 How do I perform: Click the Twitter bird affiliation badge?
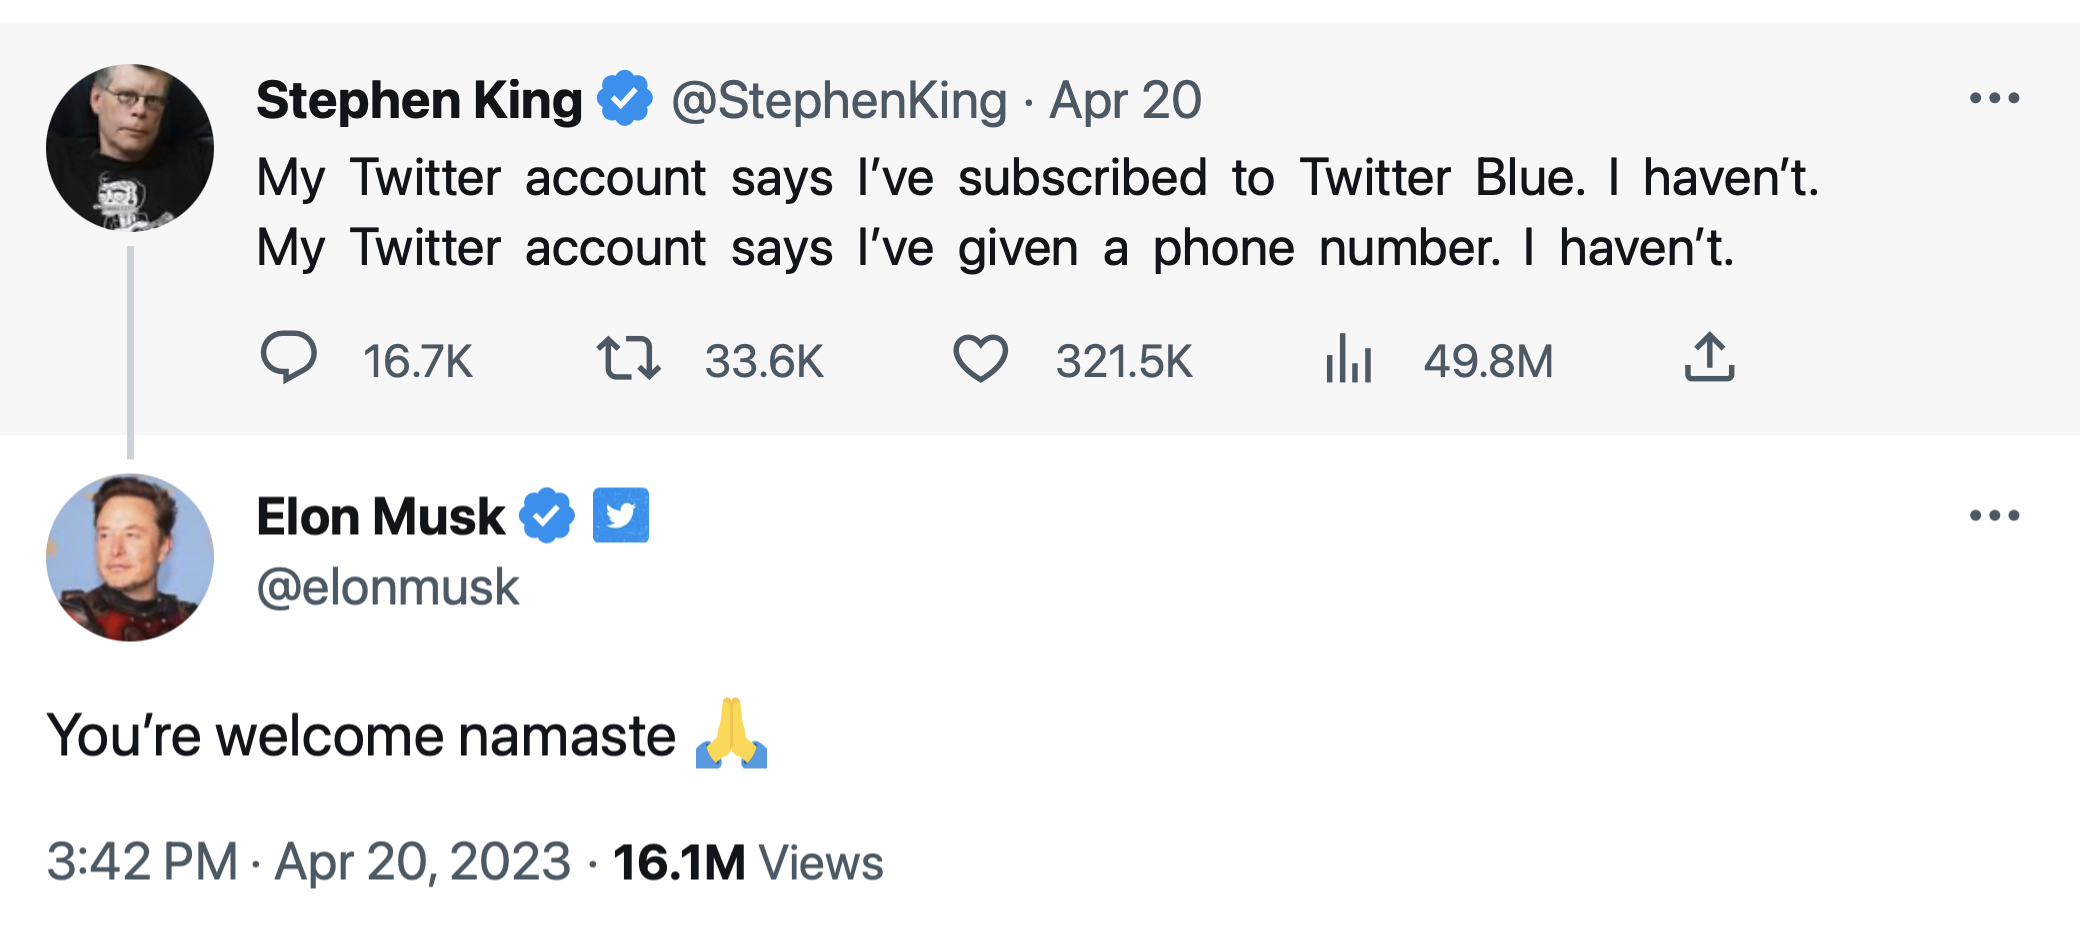coord(621,516)
